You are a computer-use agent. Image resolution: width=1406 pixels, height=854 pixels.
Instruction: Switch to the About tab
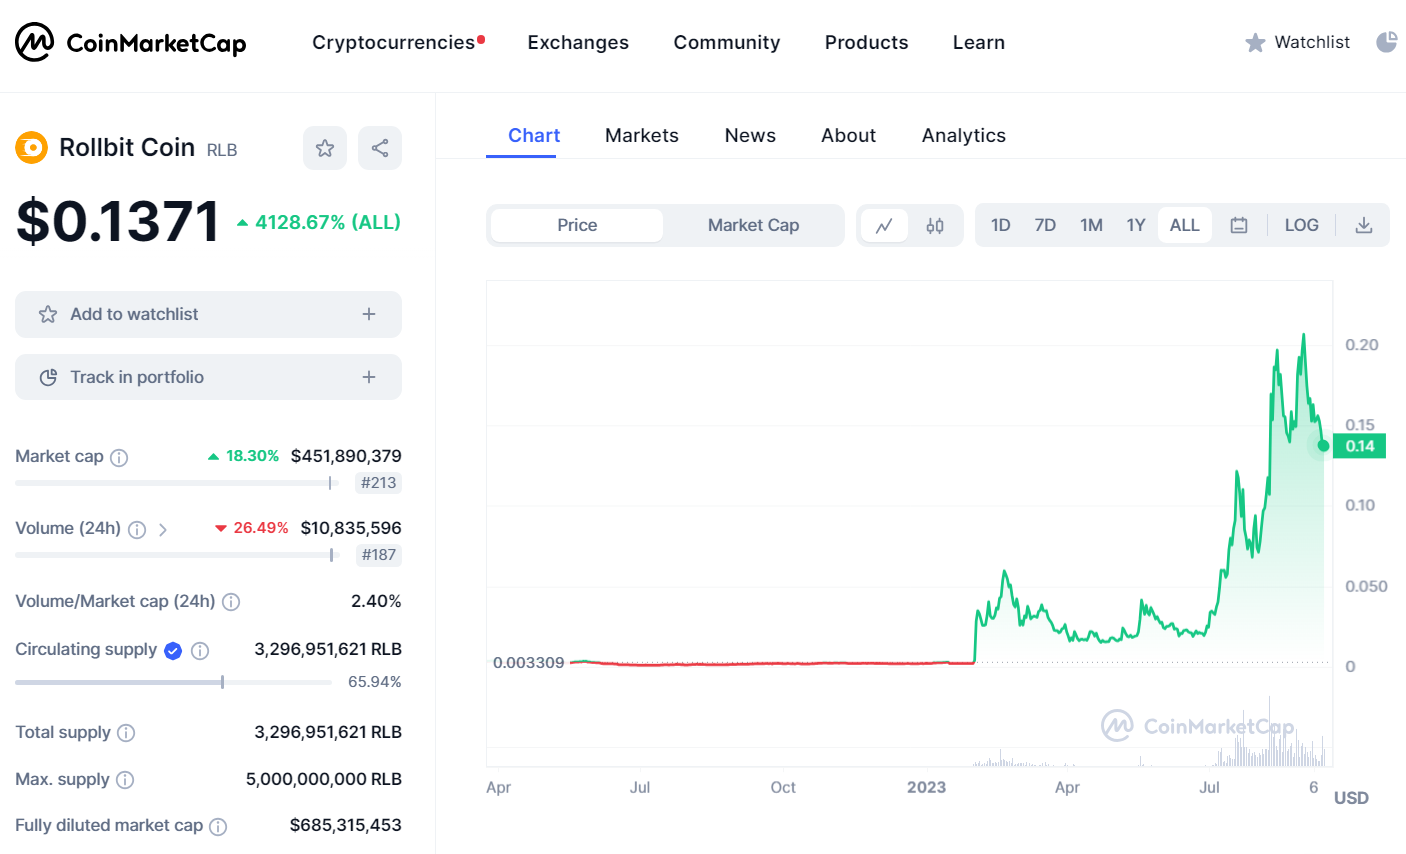849,135
